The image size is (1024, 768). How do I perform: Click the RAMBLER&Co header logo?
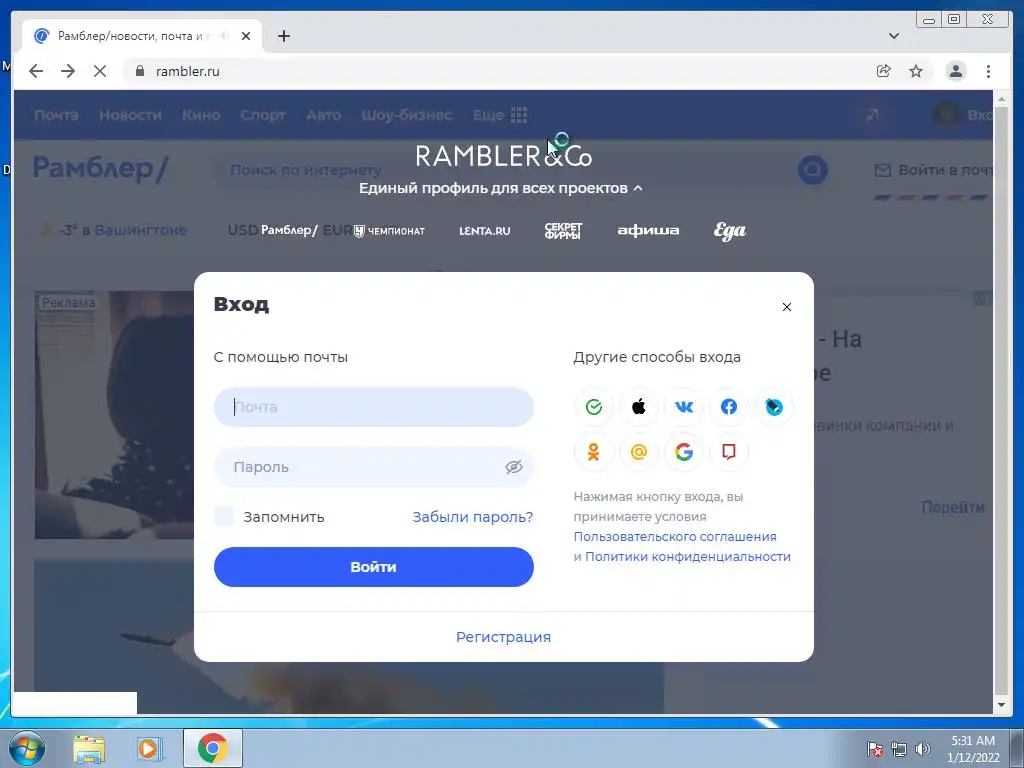pos(504,155)
